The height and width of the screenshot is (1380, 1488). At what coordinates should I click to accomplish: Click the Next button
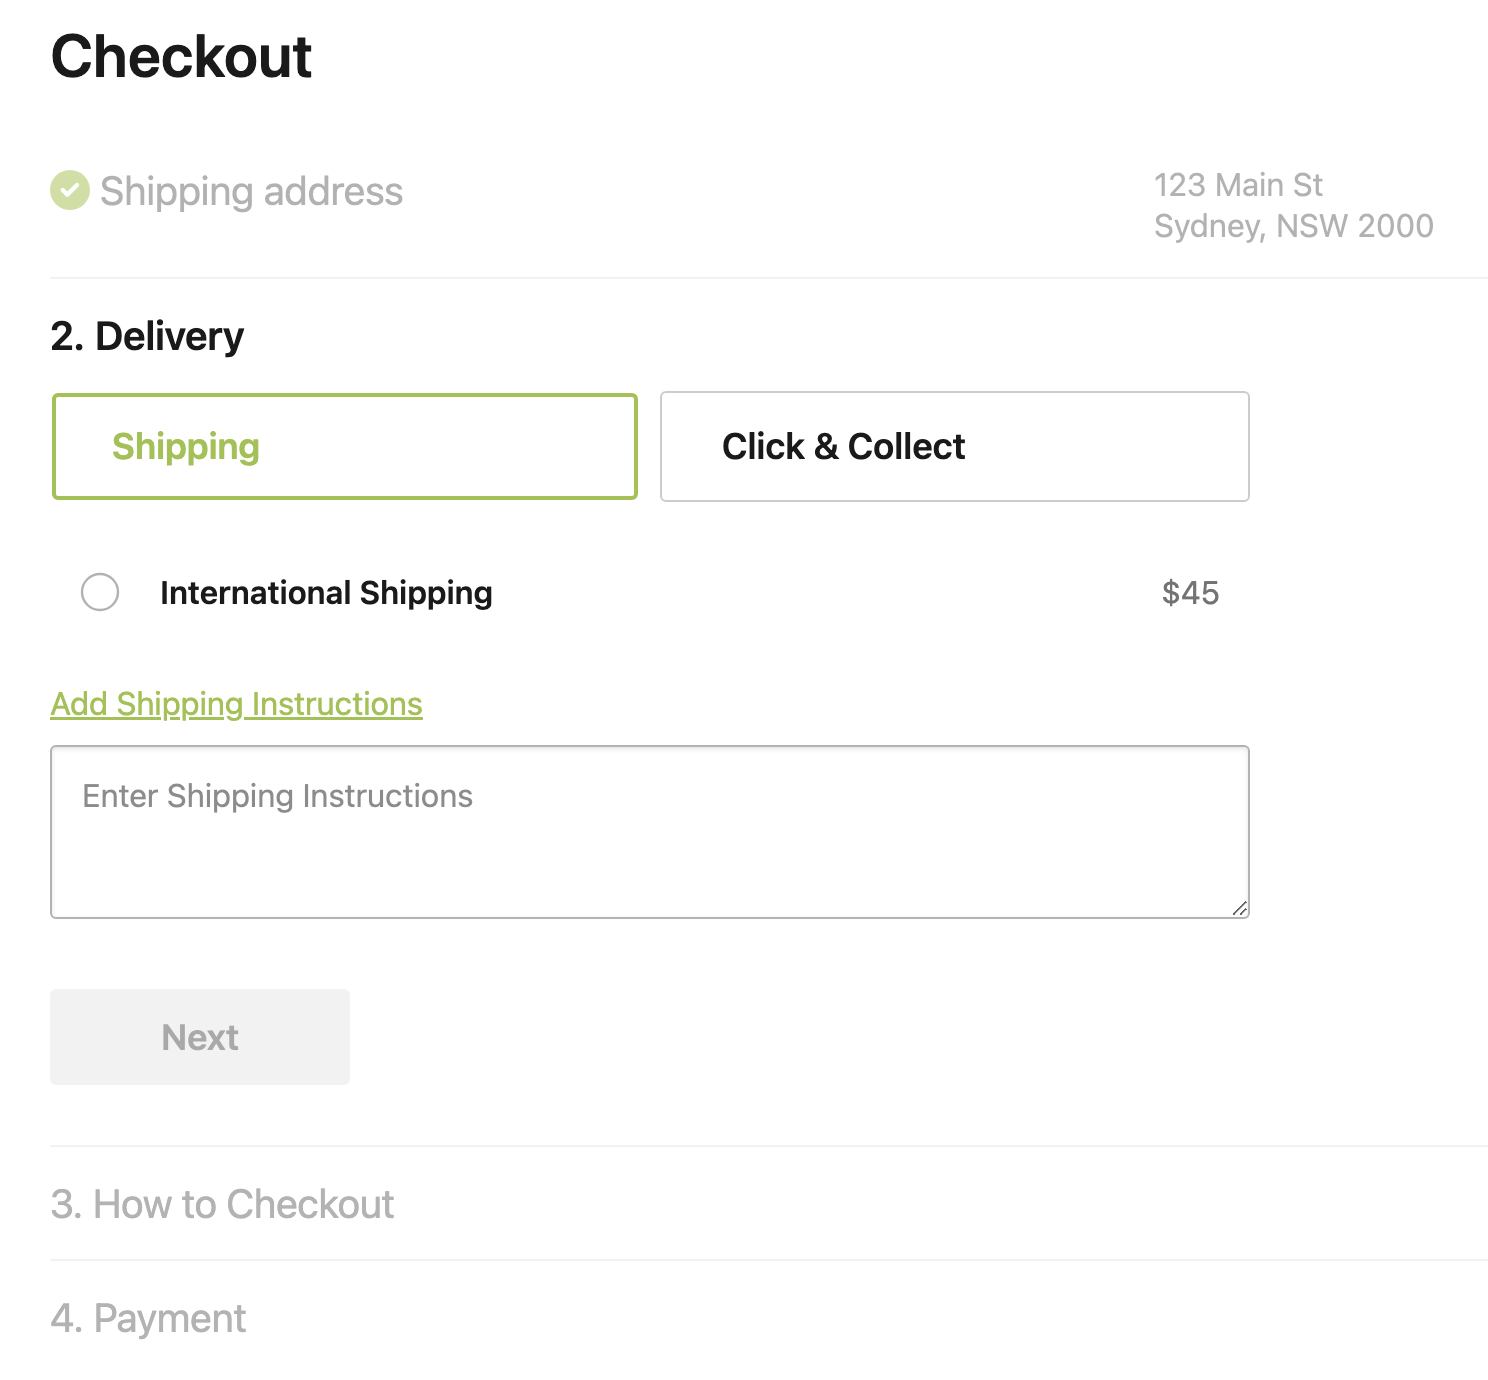pyautogui.click(x=199, y=1037)
